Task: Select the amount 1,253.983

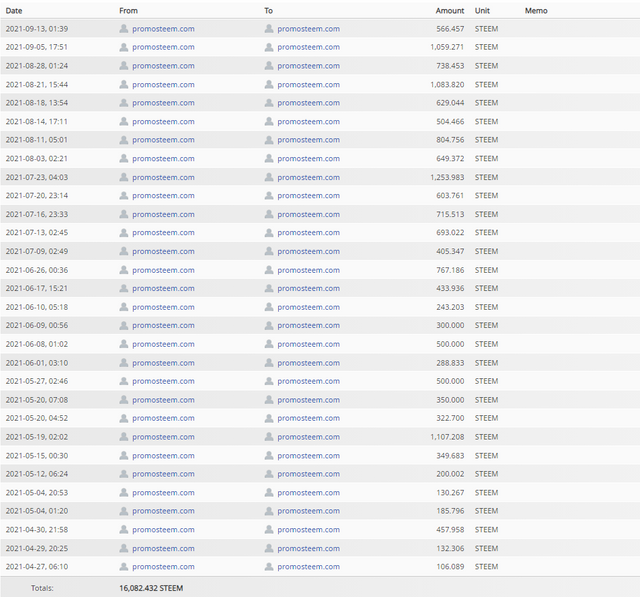Action: click(x=447, y=178)
